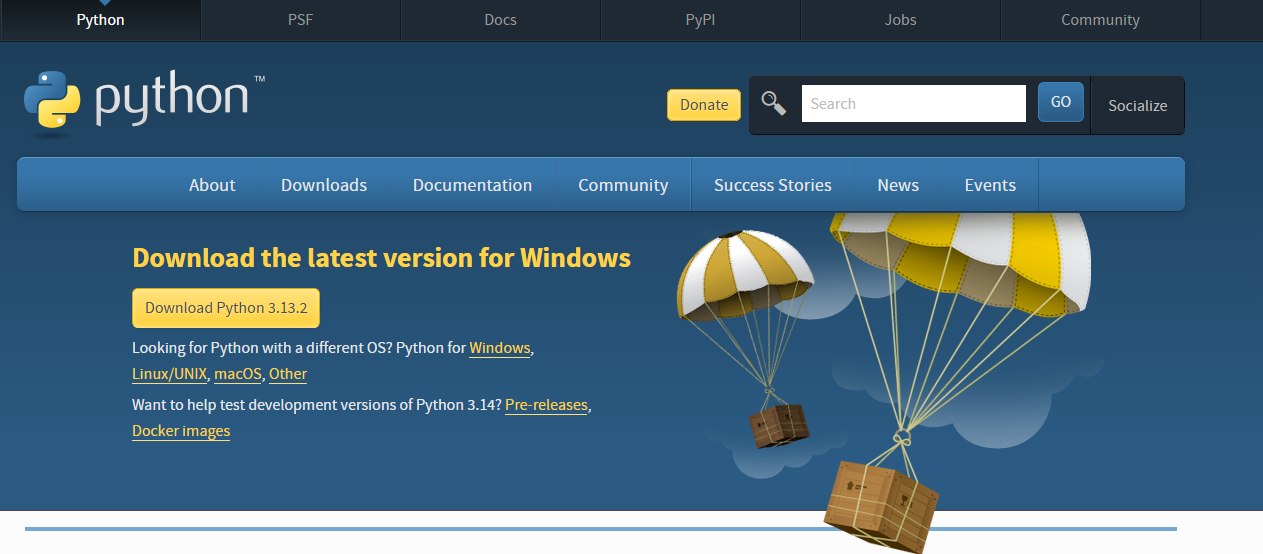This screenshot has width=1263, height=554.
Task: Click the heading 'Download the latest version for Windows'
Action: (381, 258)
